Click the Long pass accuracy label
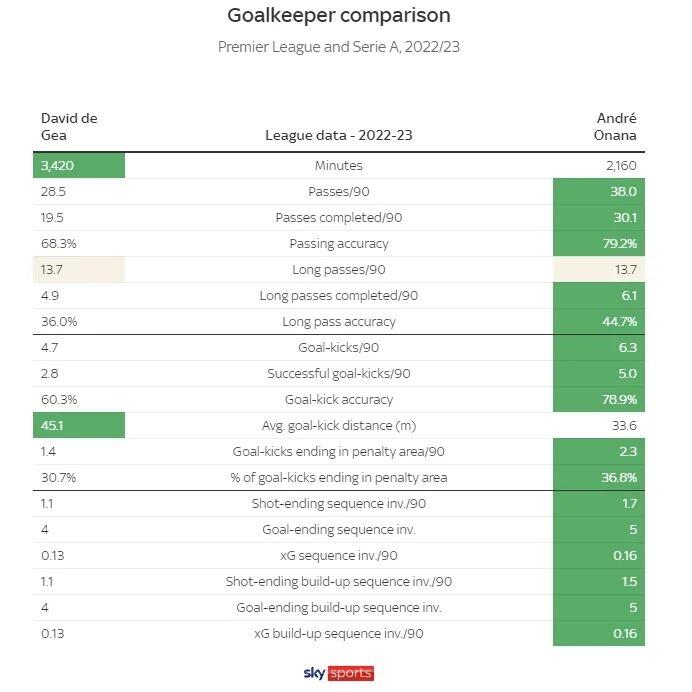This screenshot has height=692, width=692. click(x=339, y=322)
